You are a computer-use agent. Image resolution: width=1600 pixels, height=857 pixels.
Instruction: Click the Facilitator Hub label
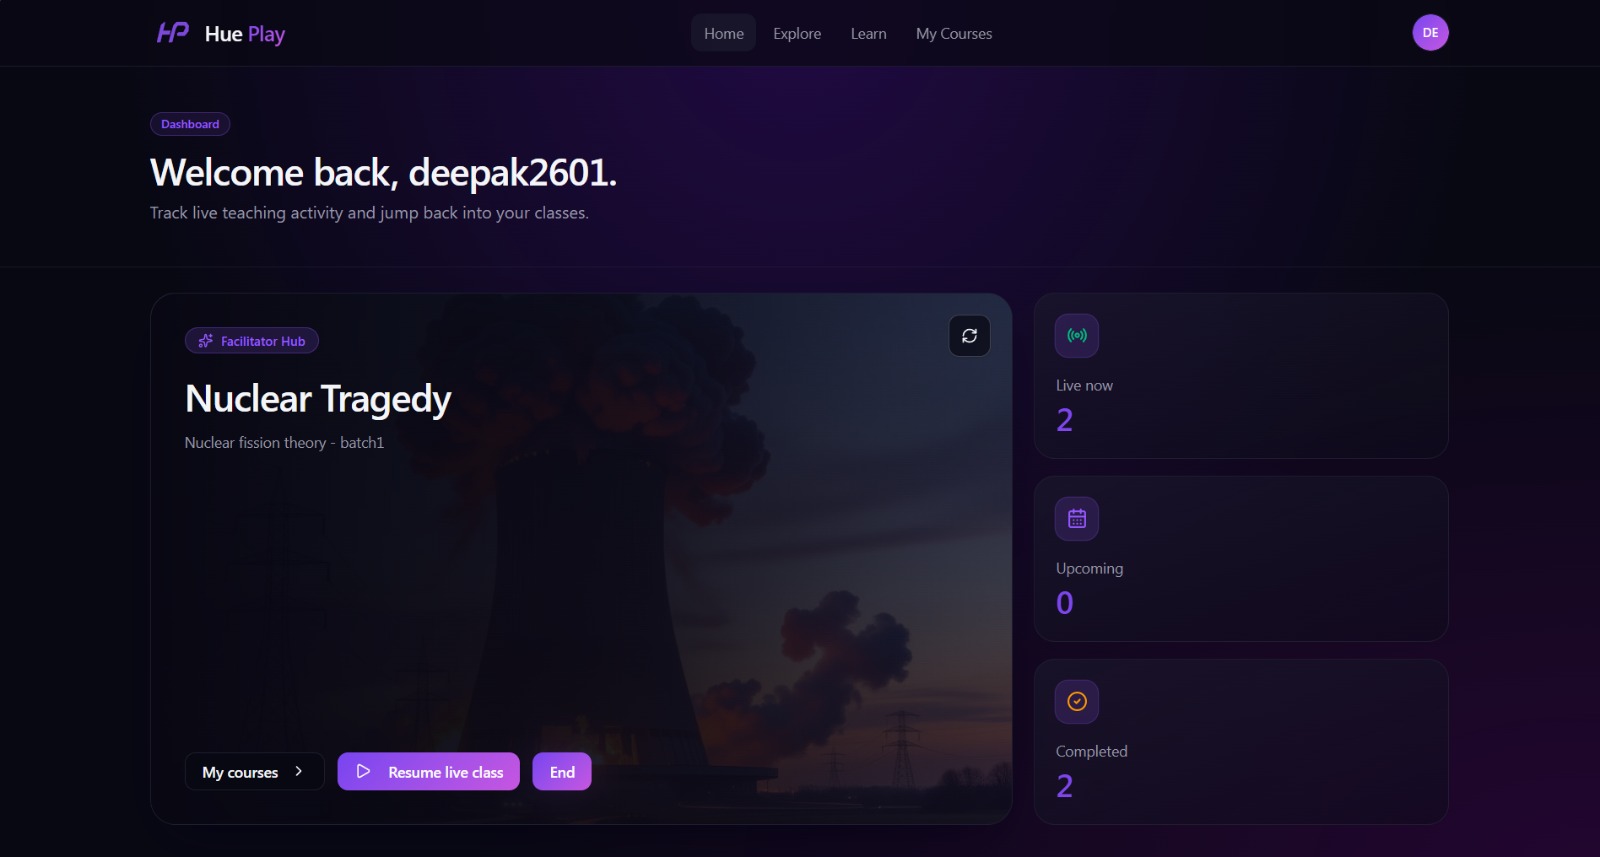point(263,341)
